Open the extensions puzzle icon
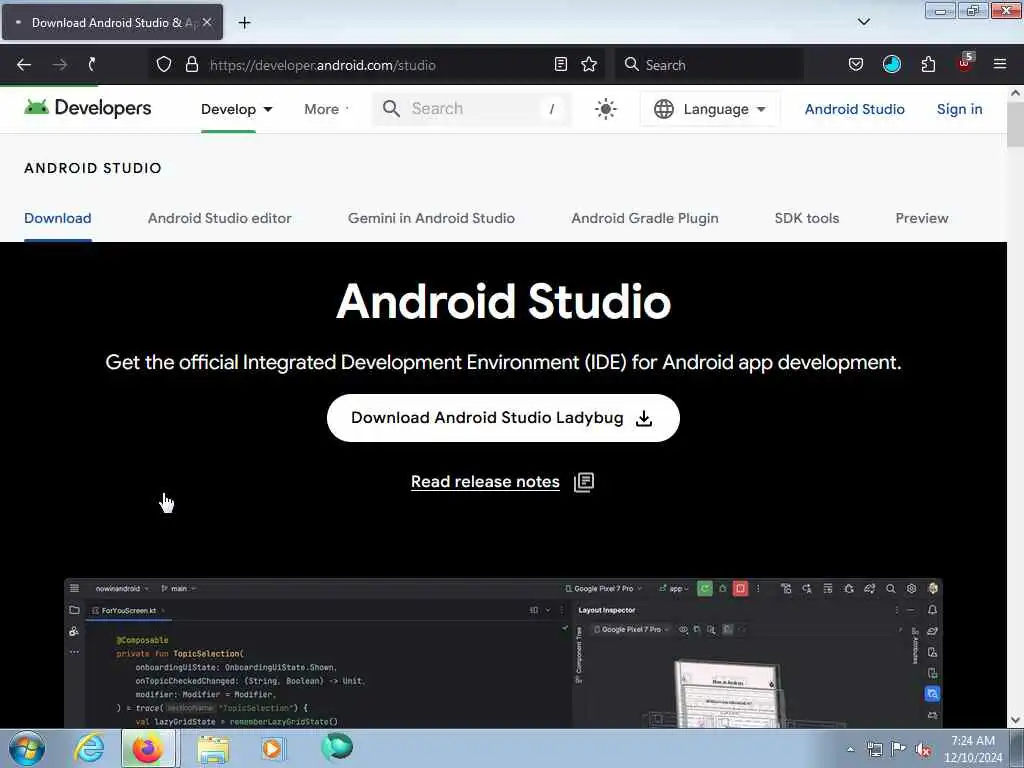 [x=928, y=65]
